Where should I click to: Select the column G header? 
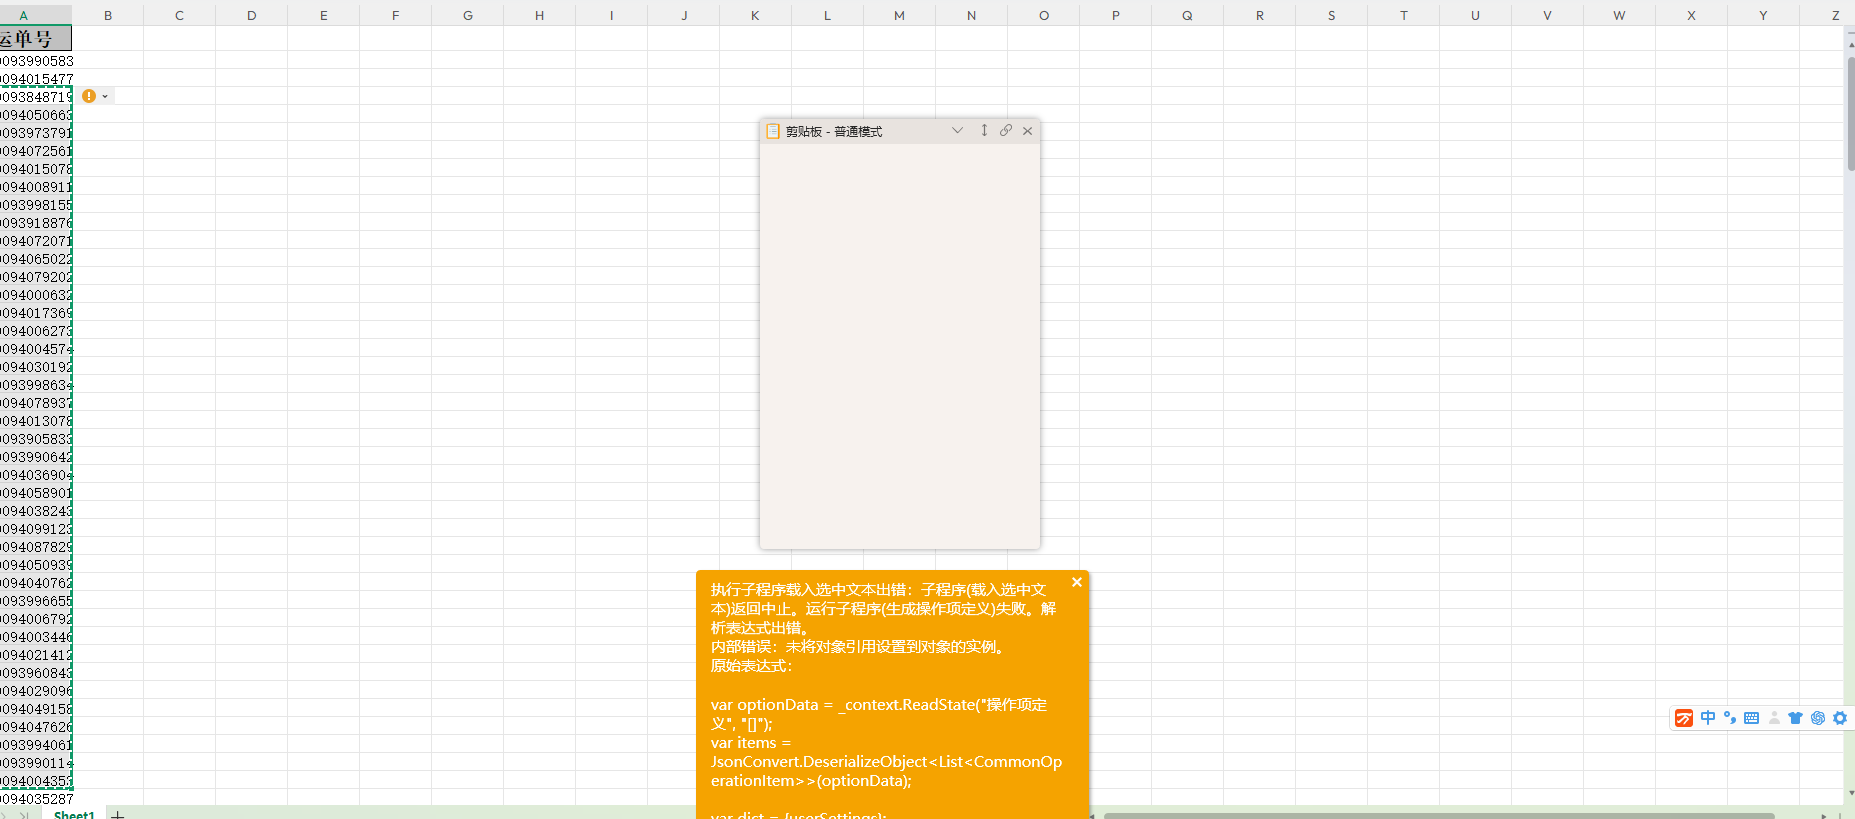pyautogui.click(x=468, y=15)
